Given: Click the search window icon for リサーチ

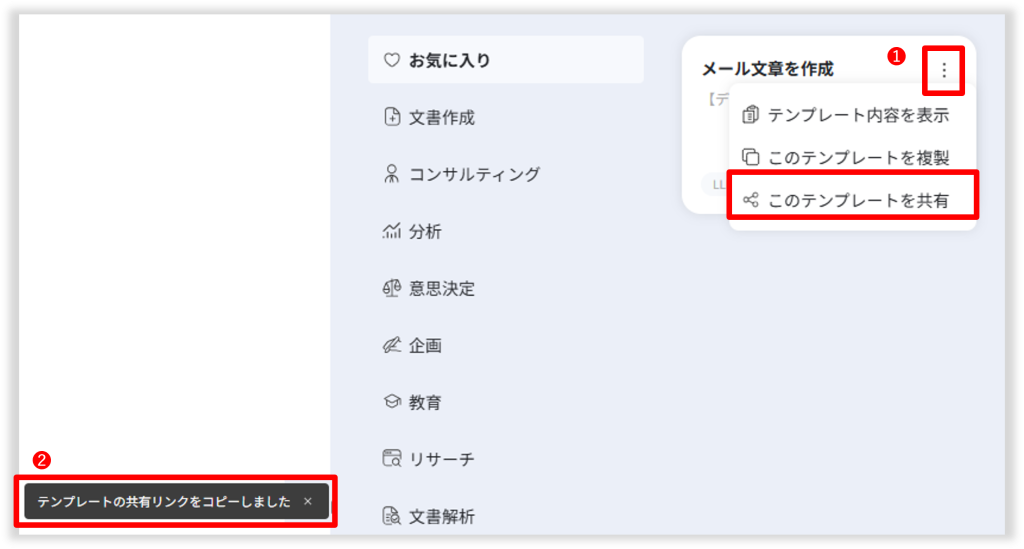Looking at the screenshot, I should click(392, 460).
